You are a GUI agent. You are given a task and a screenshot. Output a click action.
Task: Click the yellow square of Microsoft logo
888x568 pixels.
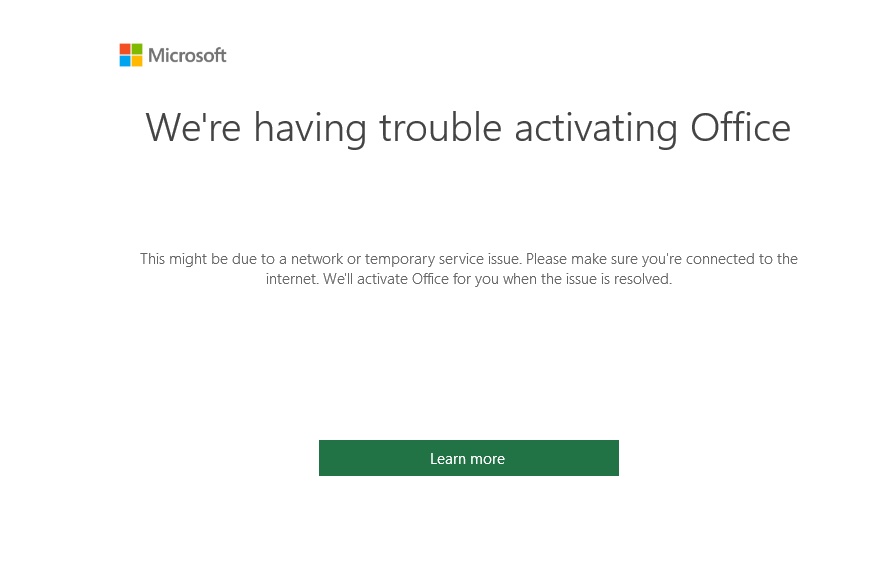click(137, 61)
